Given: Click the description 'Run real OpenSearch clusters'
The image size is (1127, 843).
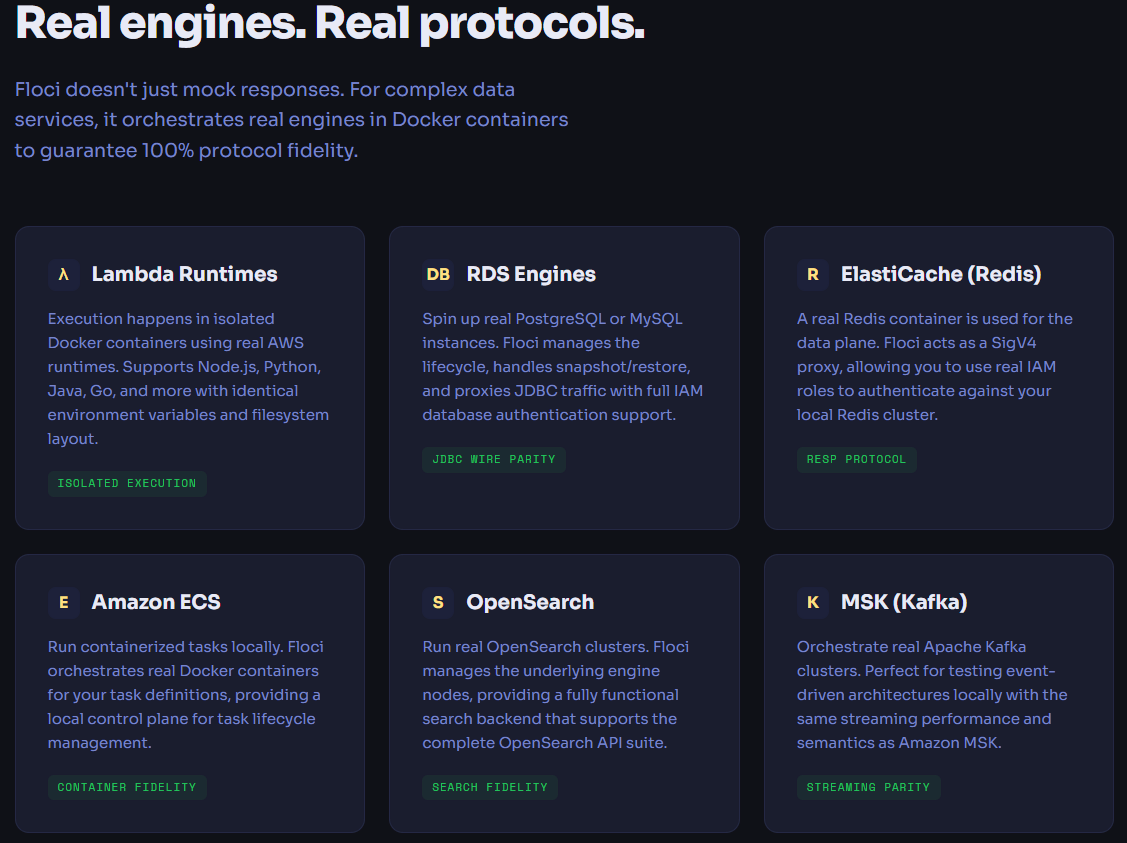Looking at the screenshot, I should (556, 694).
